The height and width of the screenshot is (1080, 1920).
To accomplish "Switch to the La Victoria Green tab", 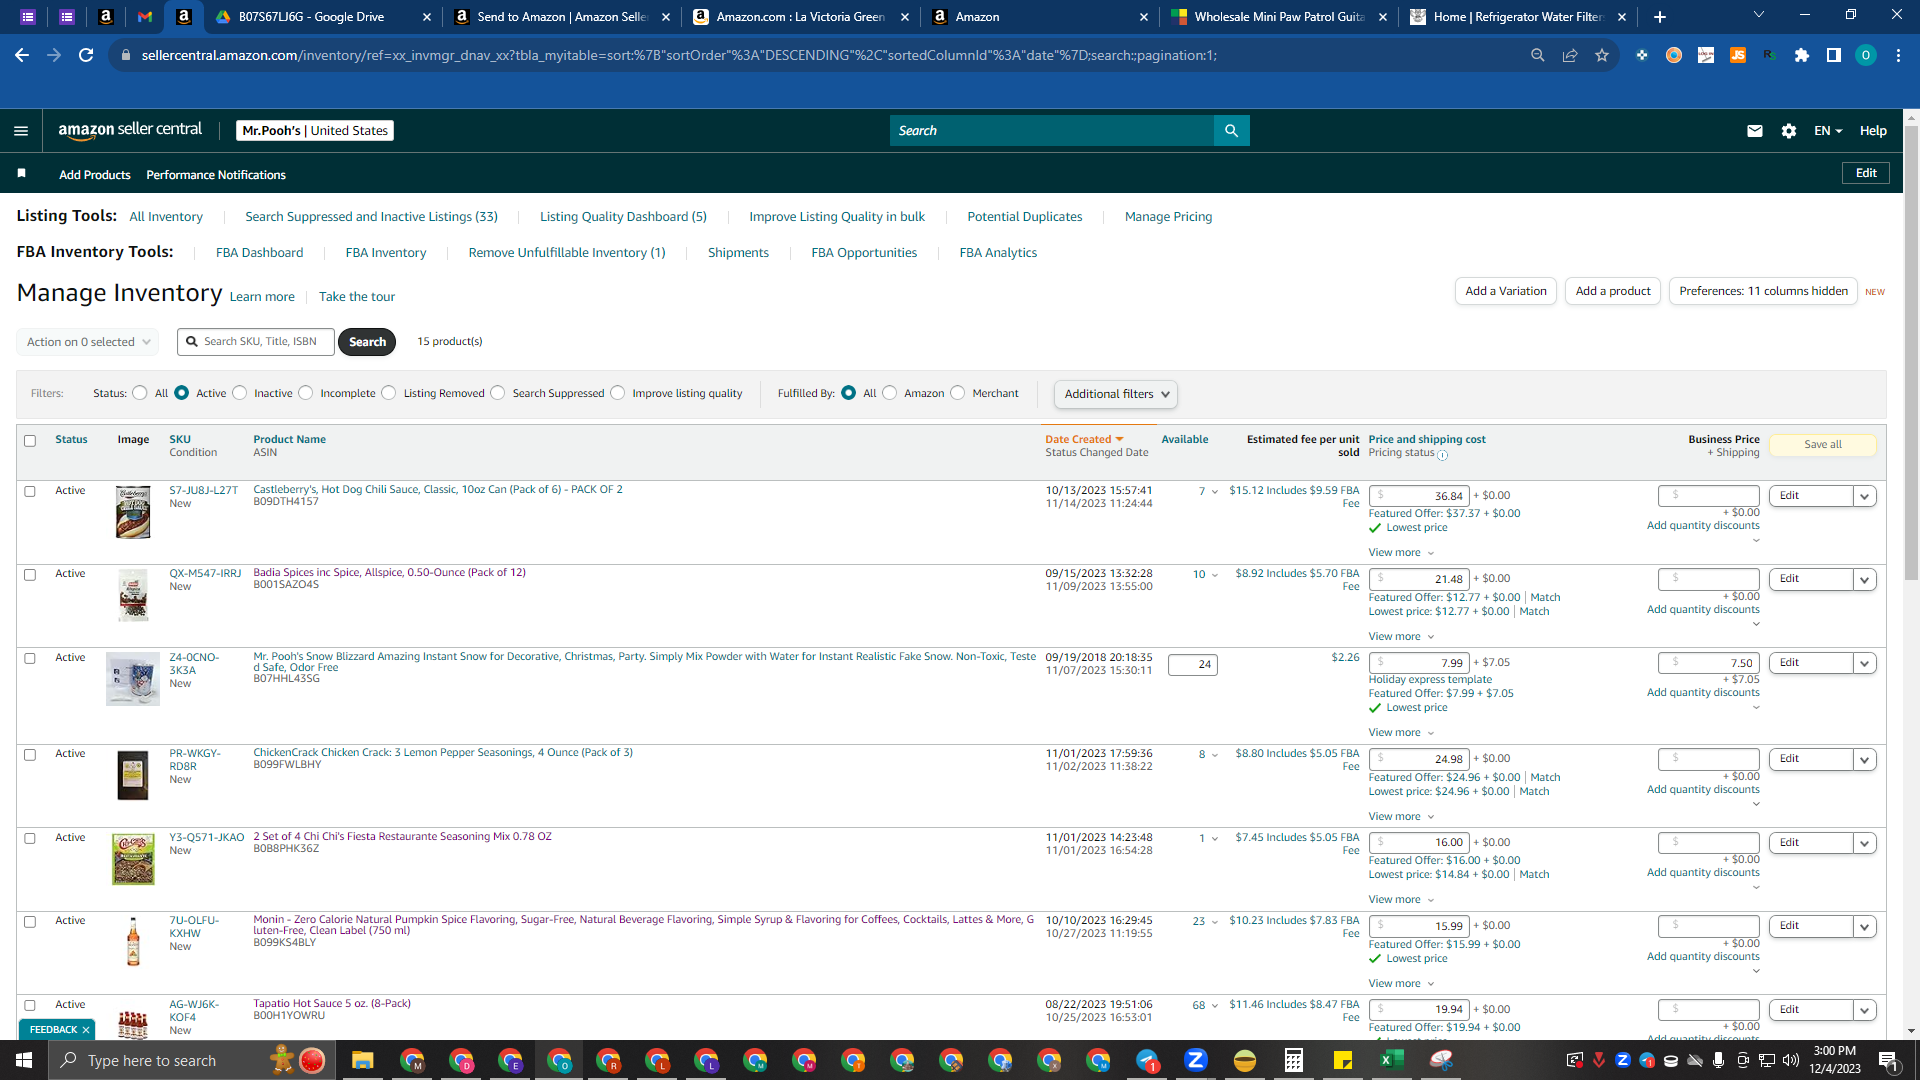I will [800, 17].
